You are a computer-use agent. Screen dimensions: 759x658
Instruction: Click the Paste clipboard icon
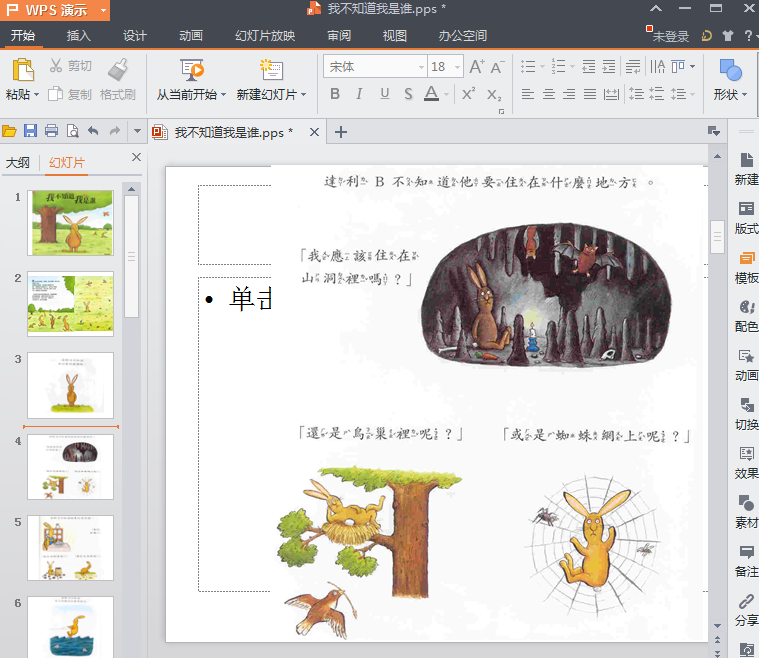[x=22, y=71]
